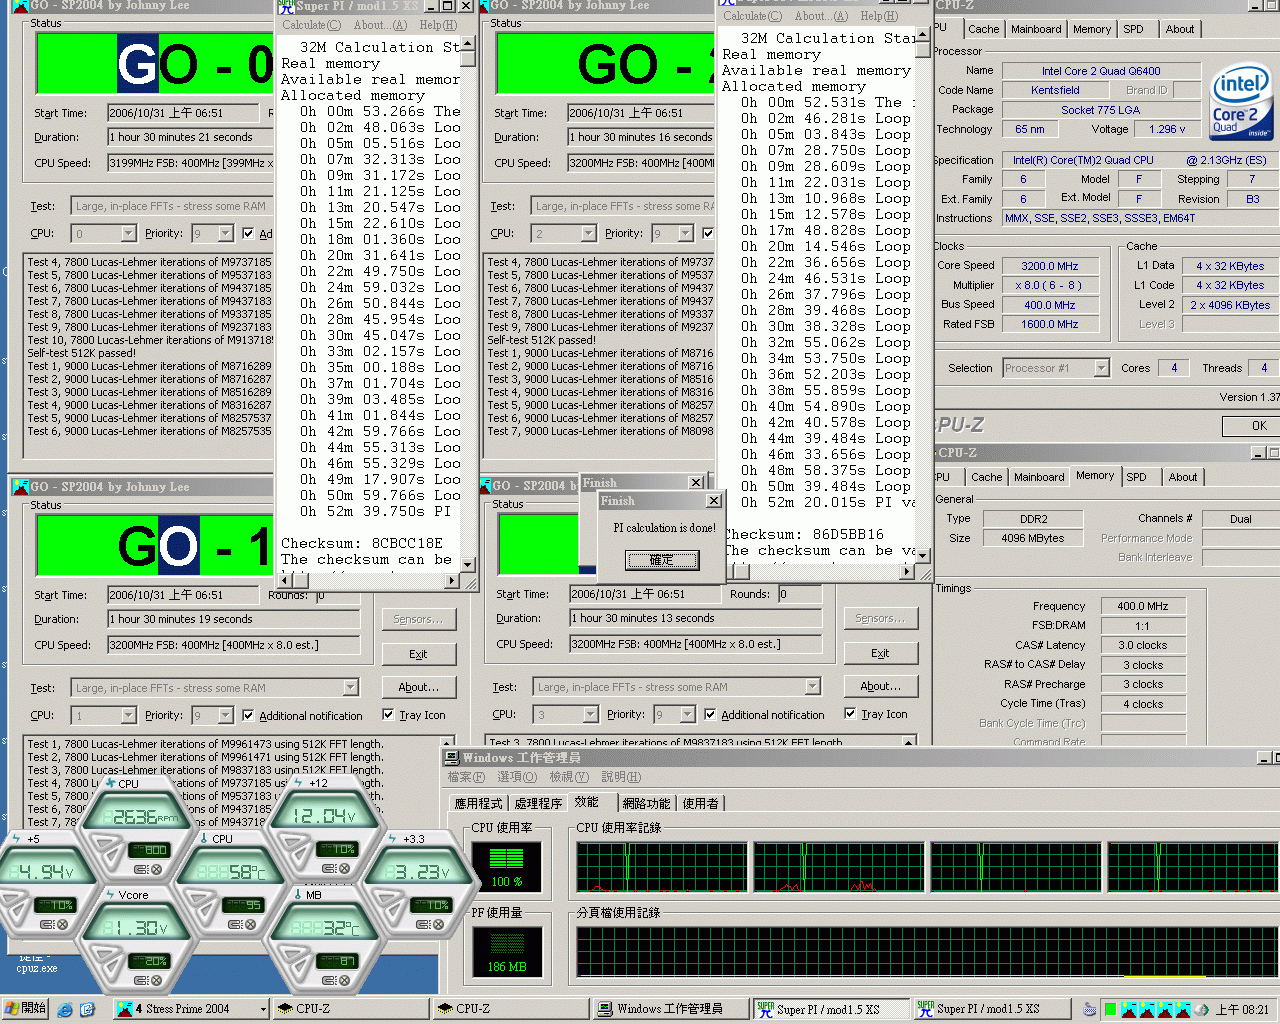This screenshot has height=1024, width=1280.
Task: Close the +12 voltage monitor panel
Action: tap(343, 869)
